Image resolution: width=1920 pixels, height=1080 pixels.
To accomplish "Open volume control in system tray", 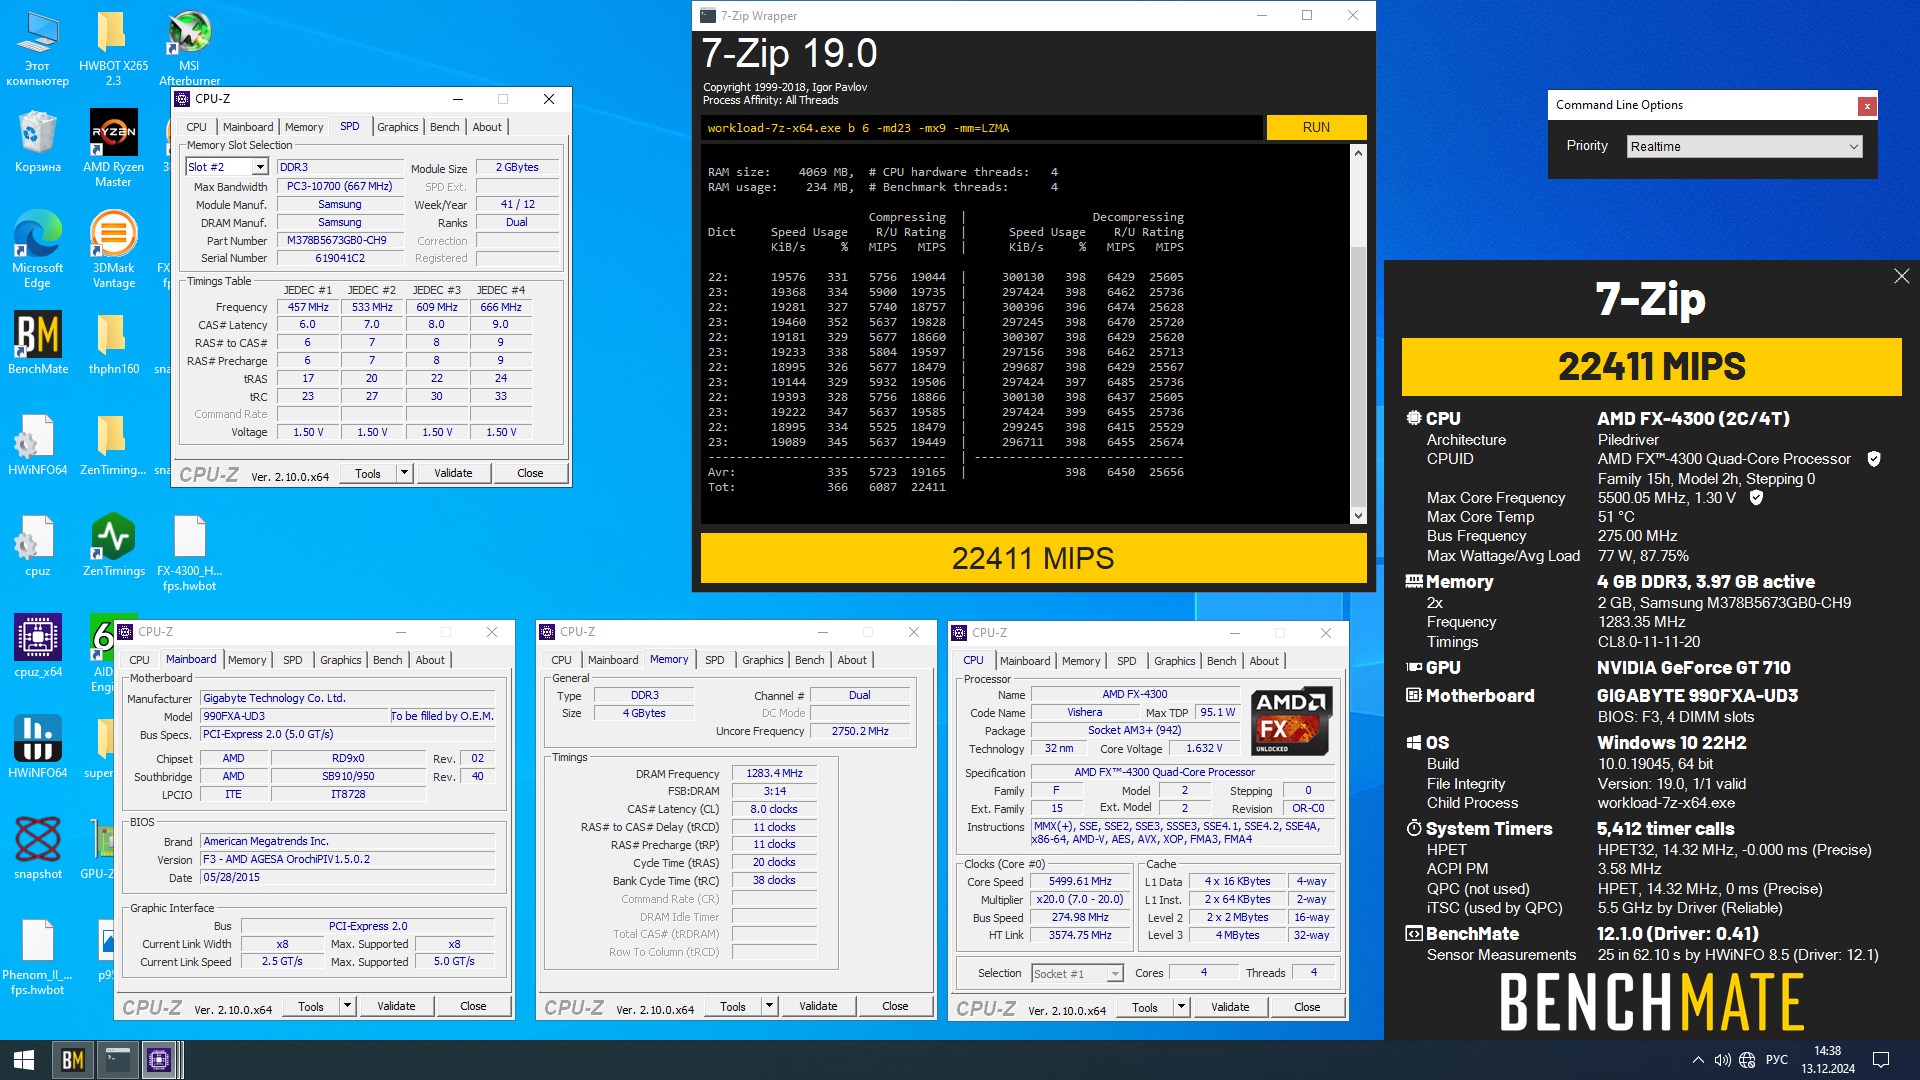I will [1722, 1060].
